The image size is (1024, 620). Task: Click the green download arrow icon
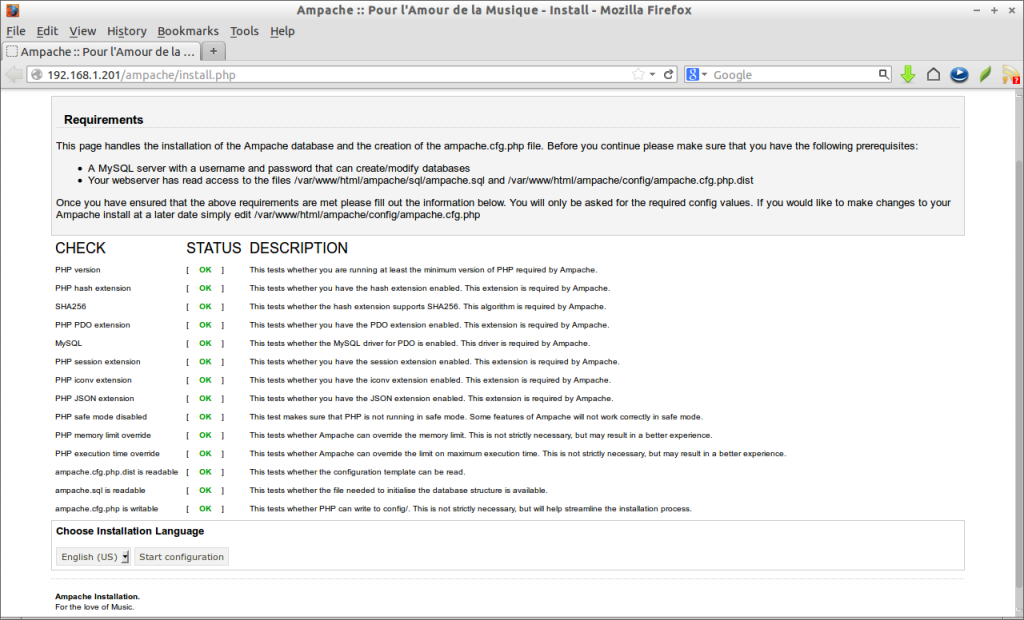coord(907,73)
